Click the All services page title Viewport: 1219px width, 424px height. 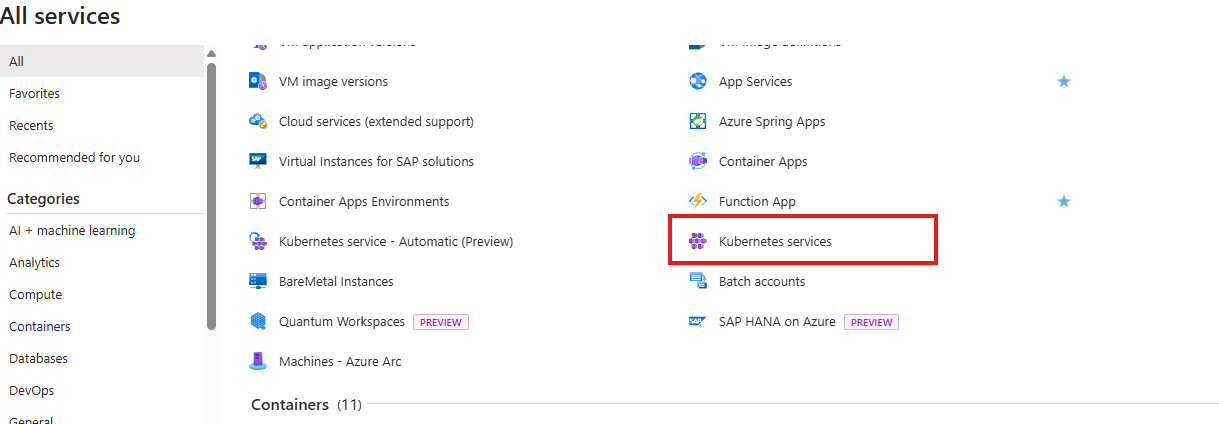pyautogui.click(x=60, y=16)
